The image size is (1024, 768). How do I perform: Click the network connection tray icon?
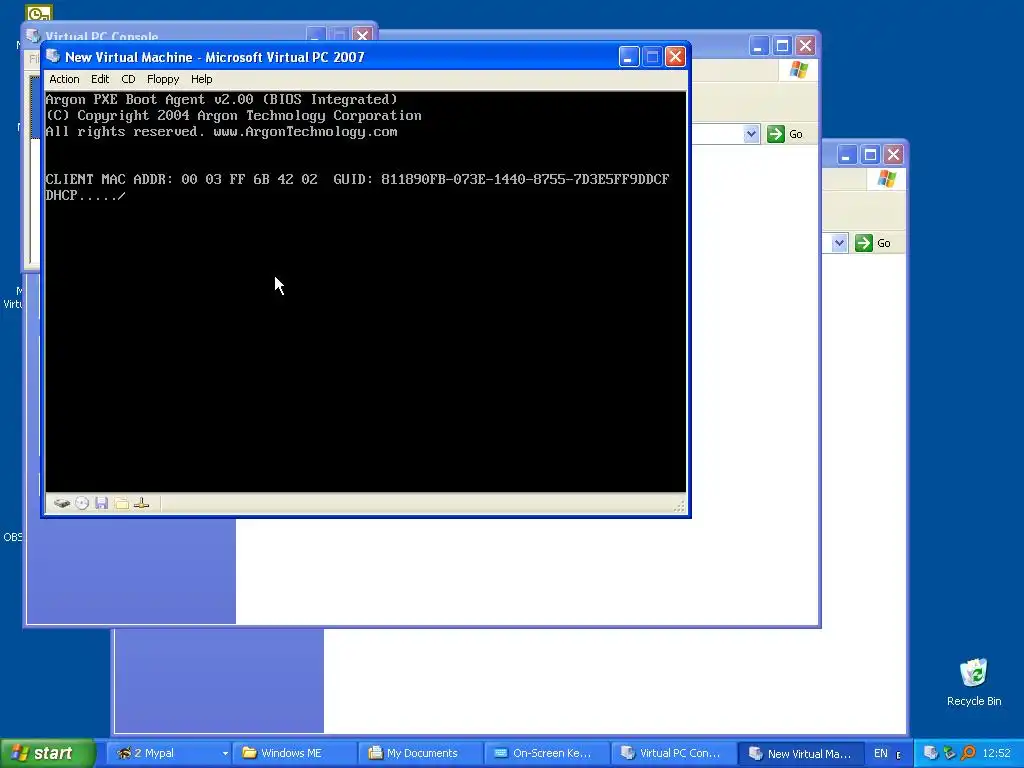[949, 753]
